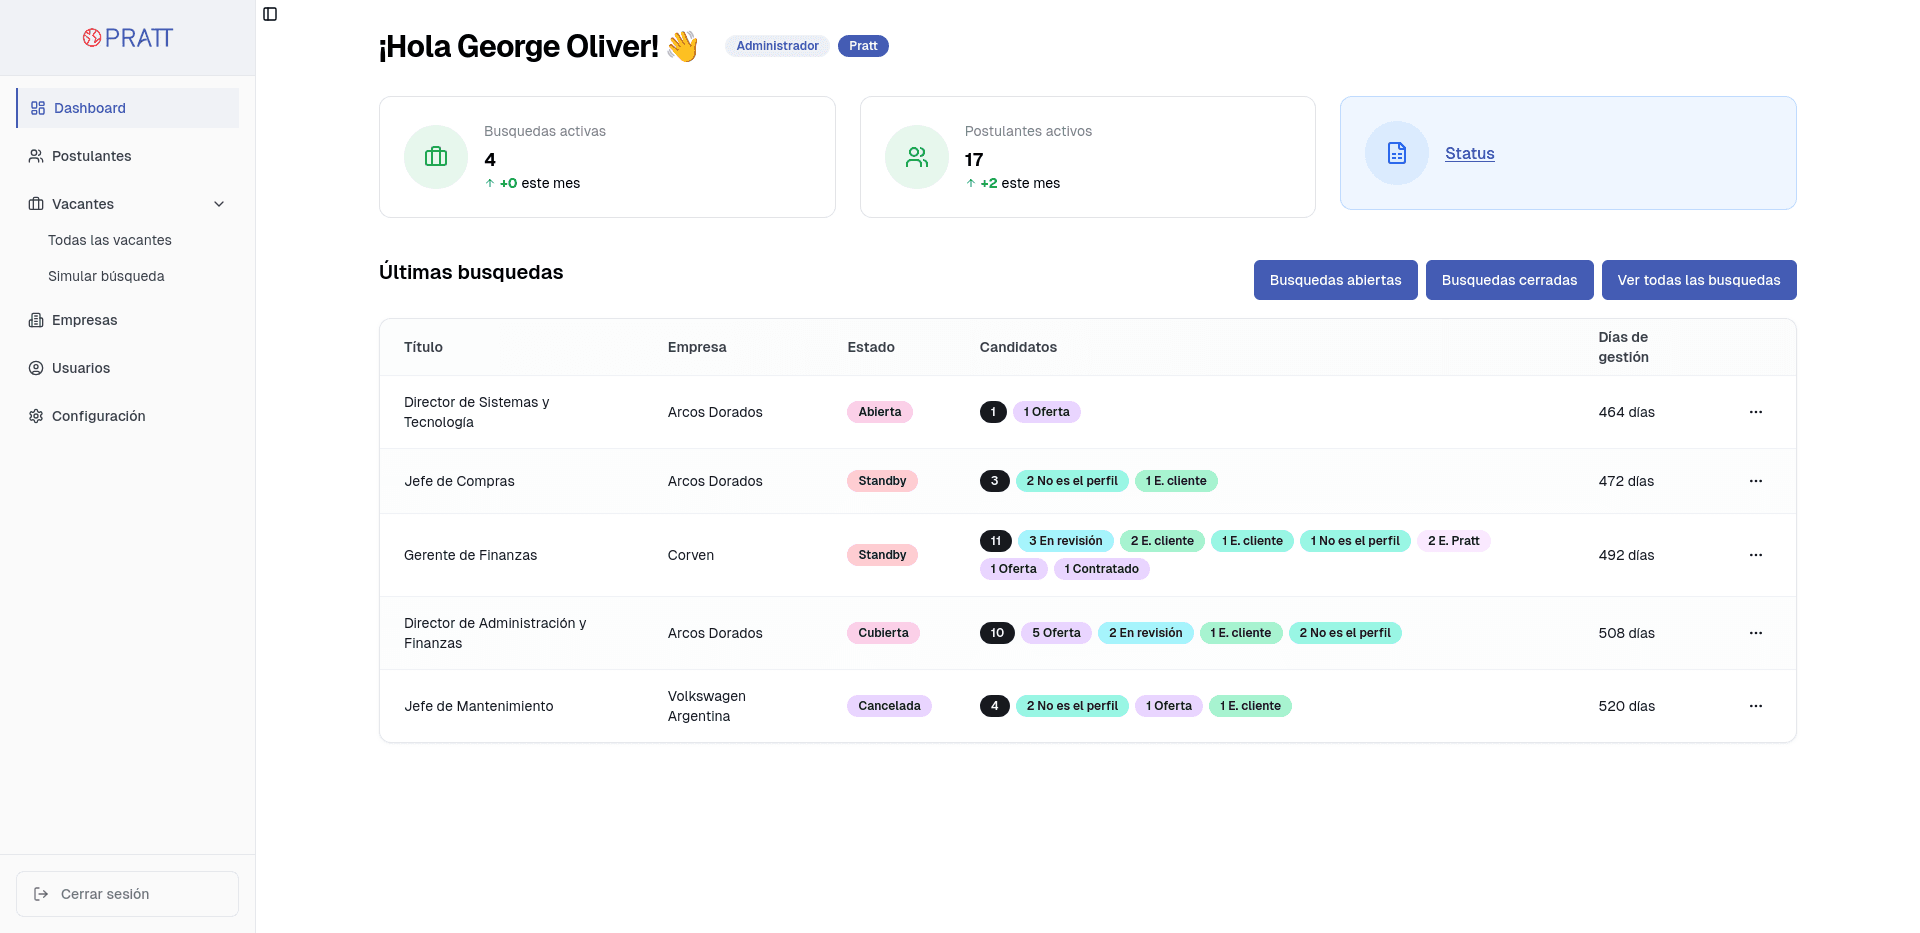
Task: Click the Busquedas cerradas button
Action: [1510, 280]
